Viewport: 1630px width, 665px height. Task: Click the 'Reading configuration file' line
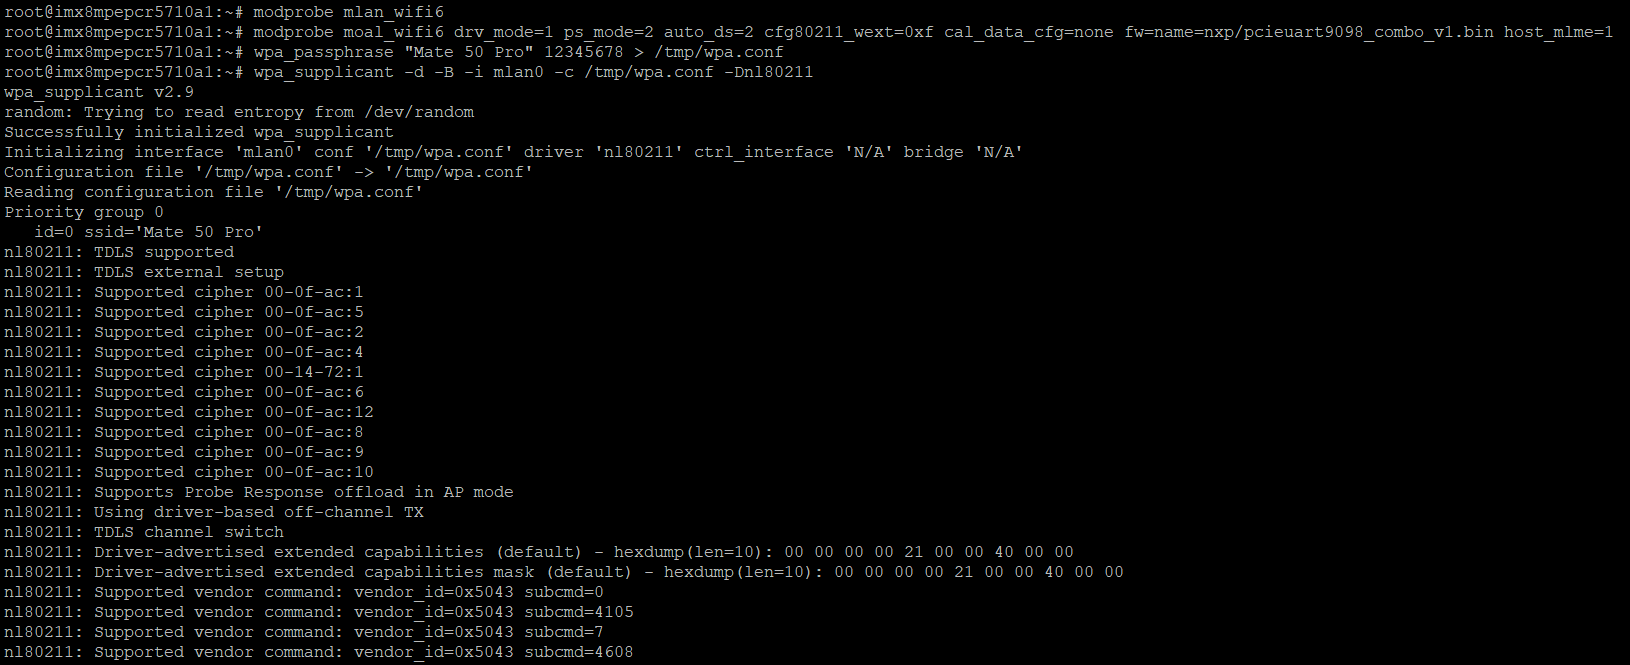pyautogui.click(x=213, y=192)
